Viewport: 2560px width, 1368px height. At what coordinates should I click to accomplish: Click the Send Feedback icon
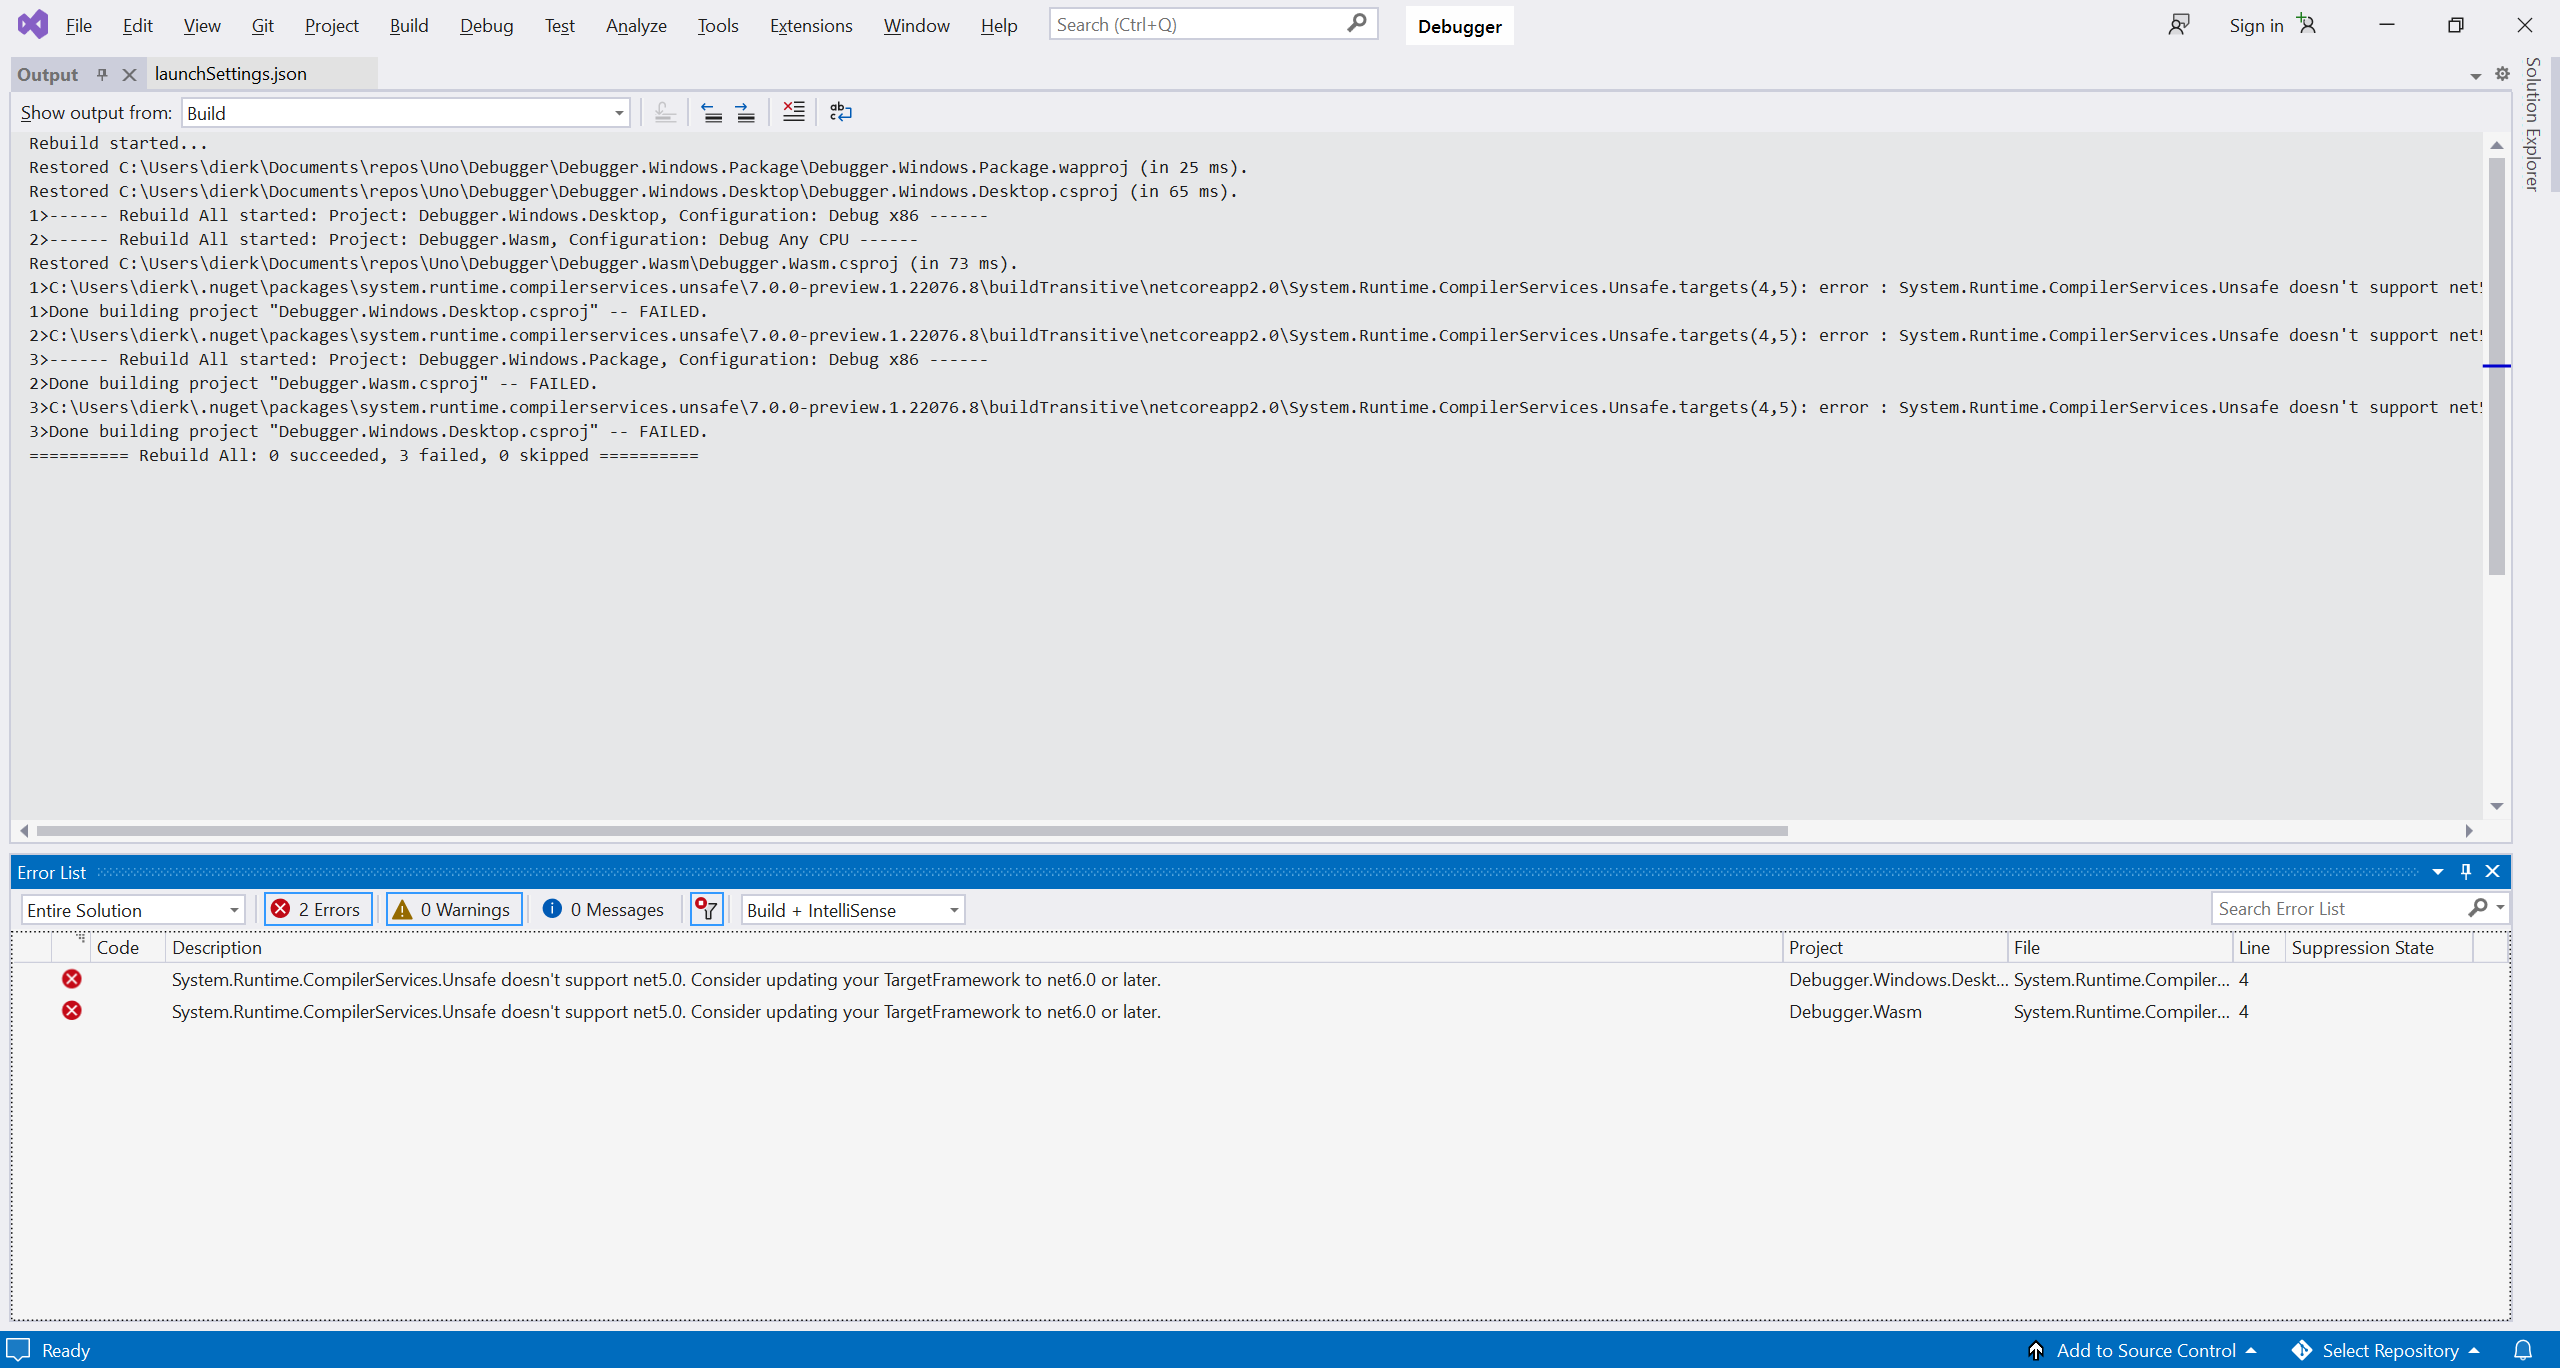click(x=2179, y=25)
